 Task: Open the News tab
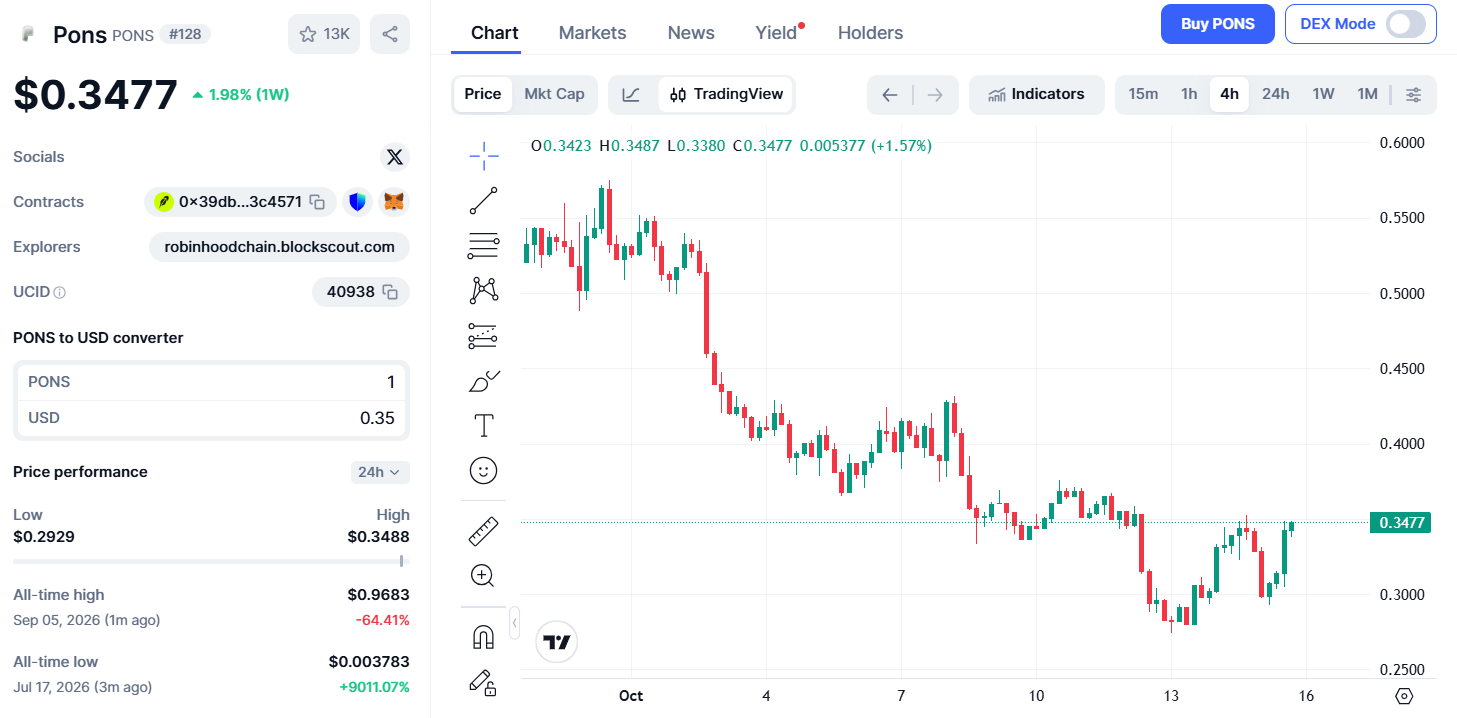coord(691,33)
